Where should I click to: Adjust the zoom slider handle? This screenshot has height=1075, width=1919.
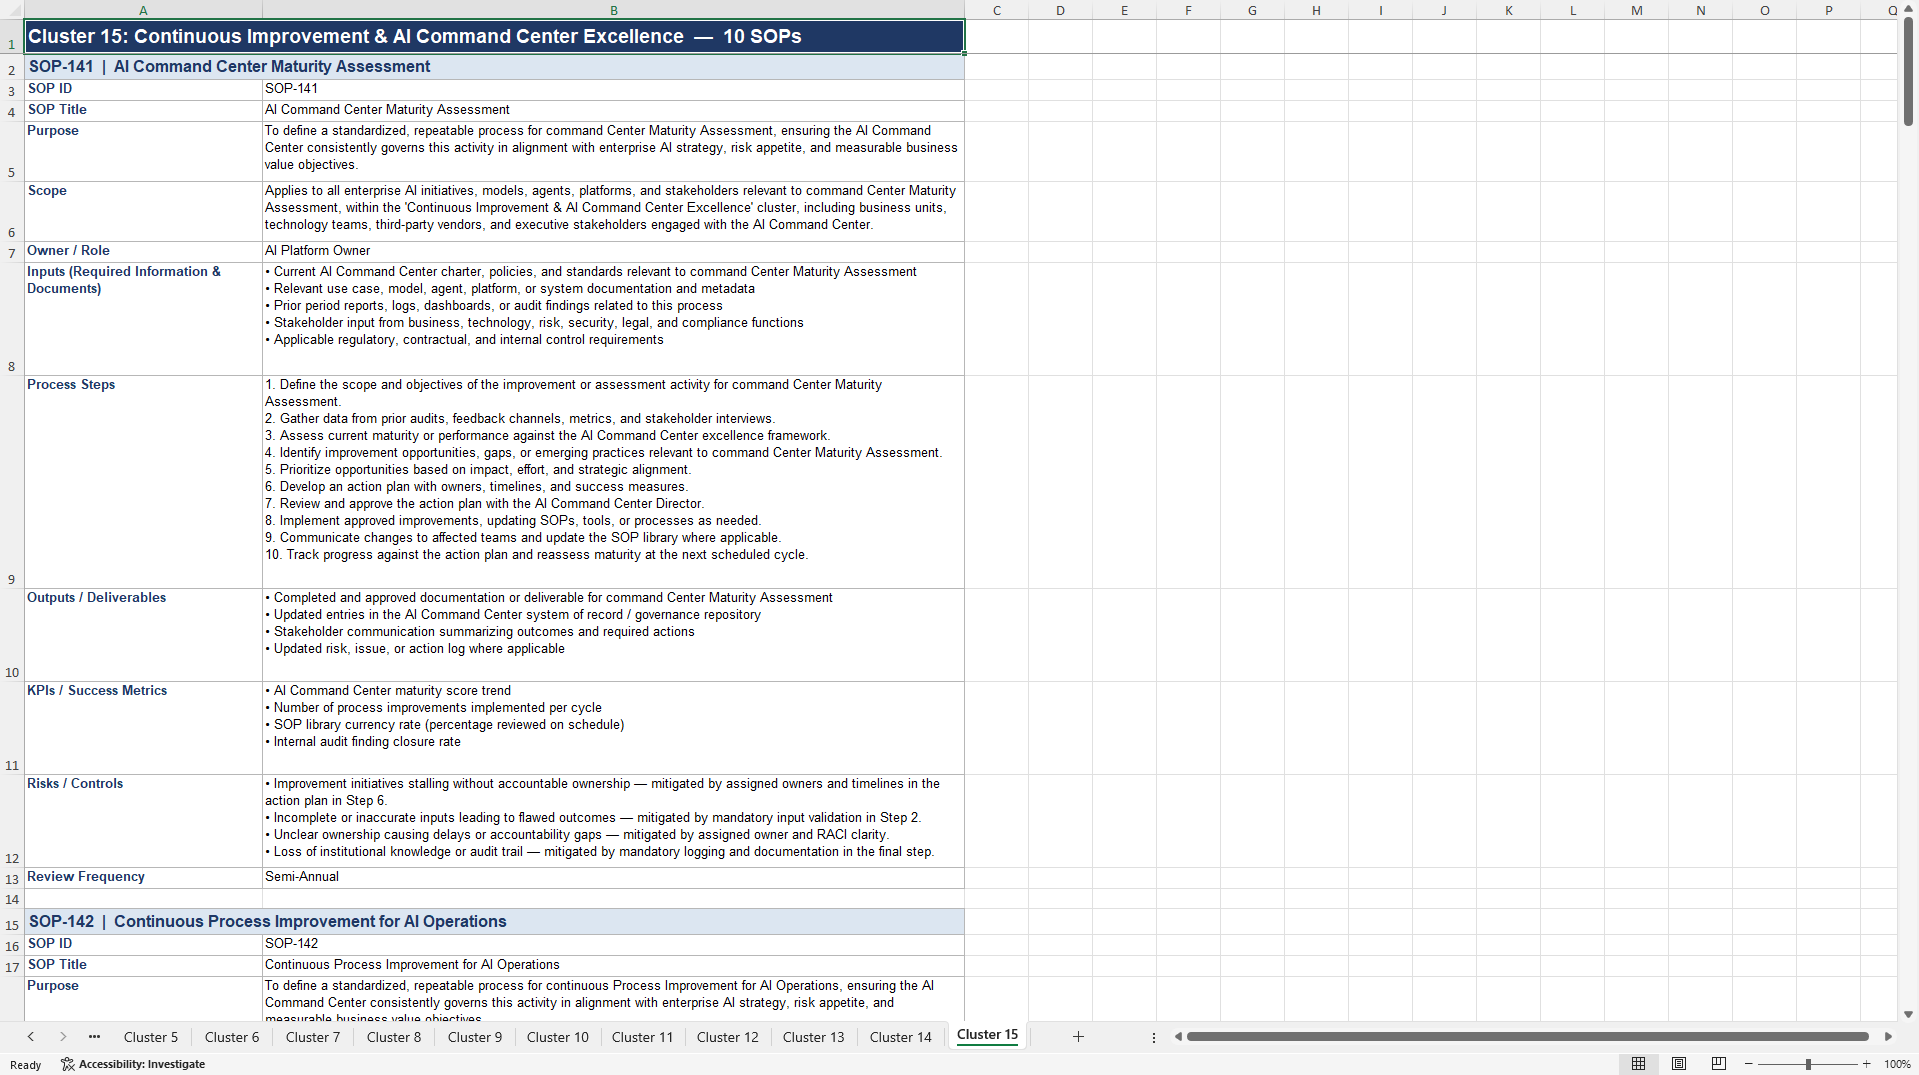point(1808,1064)
